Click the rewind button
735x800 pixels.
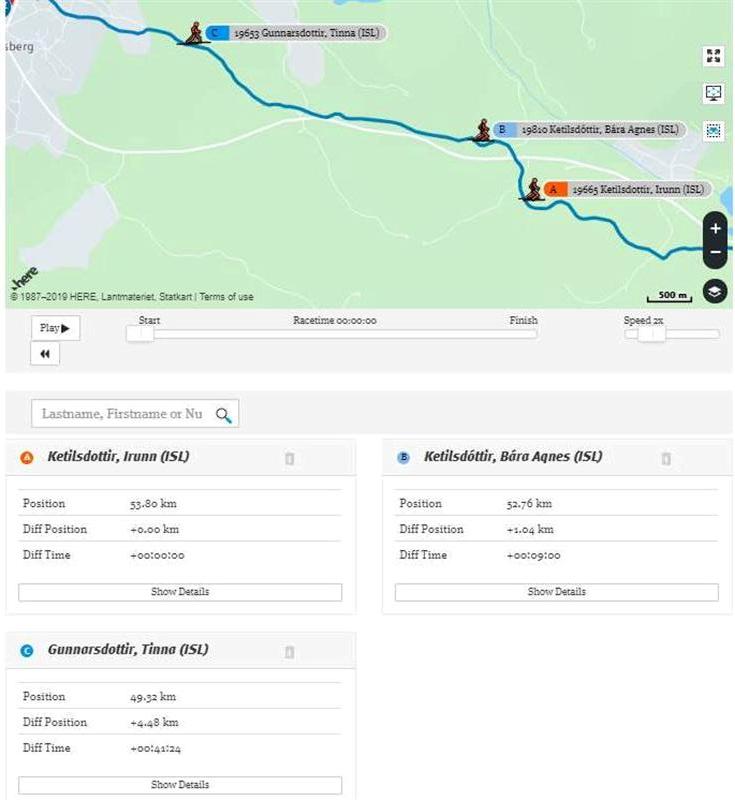45,354
